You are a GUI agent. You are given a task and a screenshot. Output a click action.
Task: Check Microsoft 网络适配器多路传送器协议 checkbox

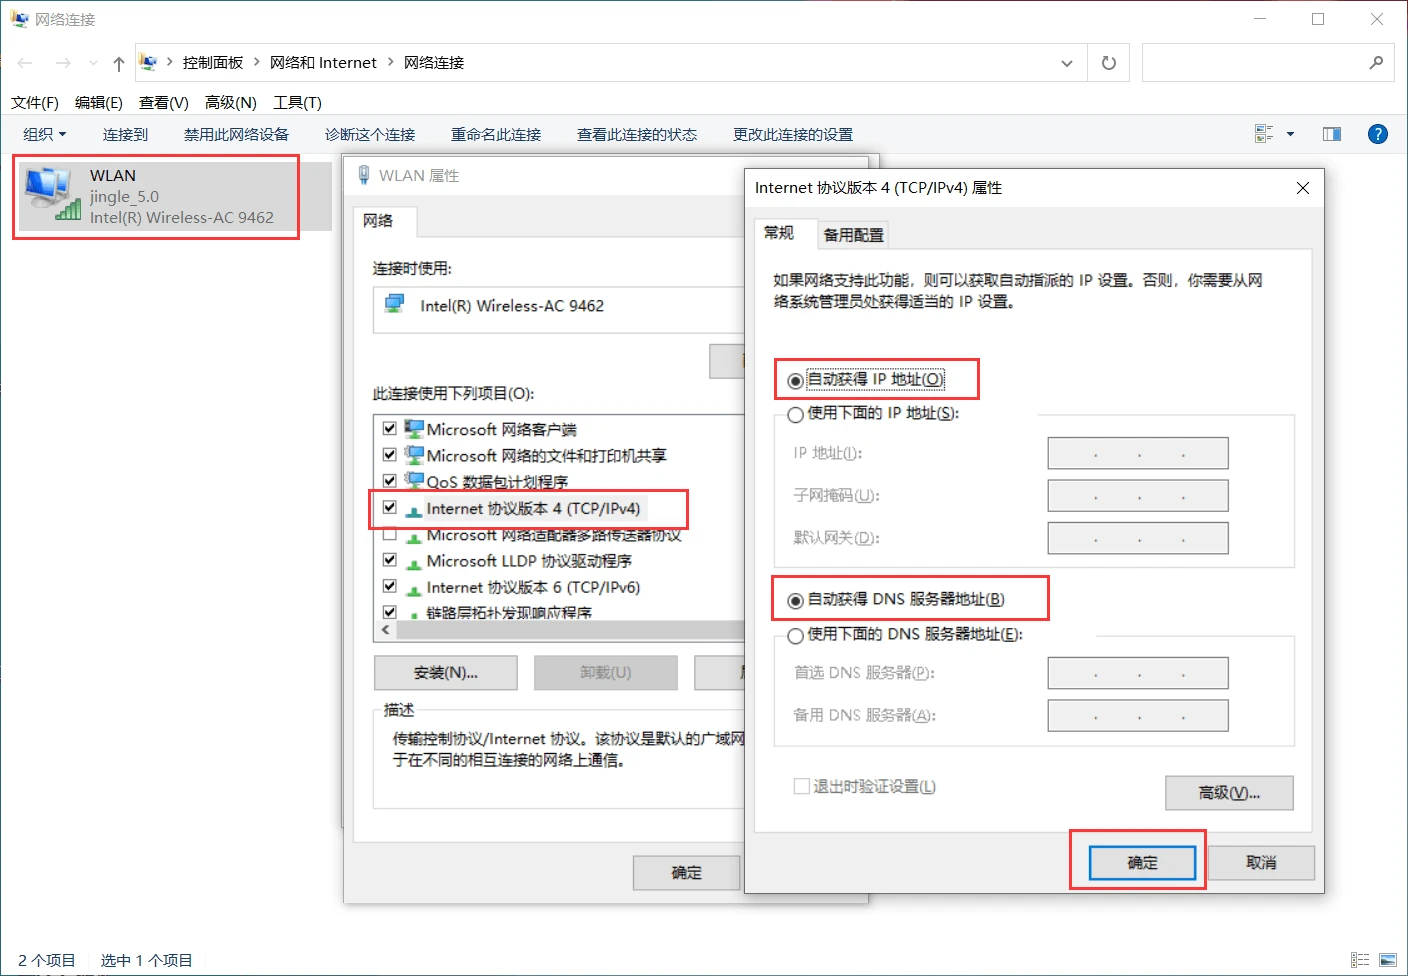390,534
